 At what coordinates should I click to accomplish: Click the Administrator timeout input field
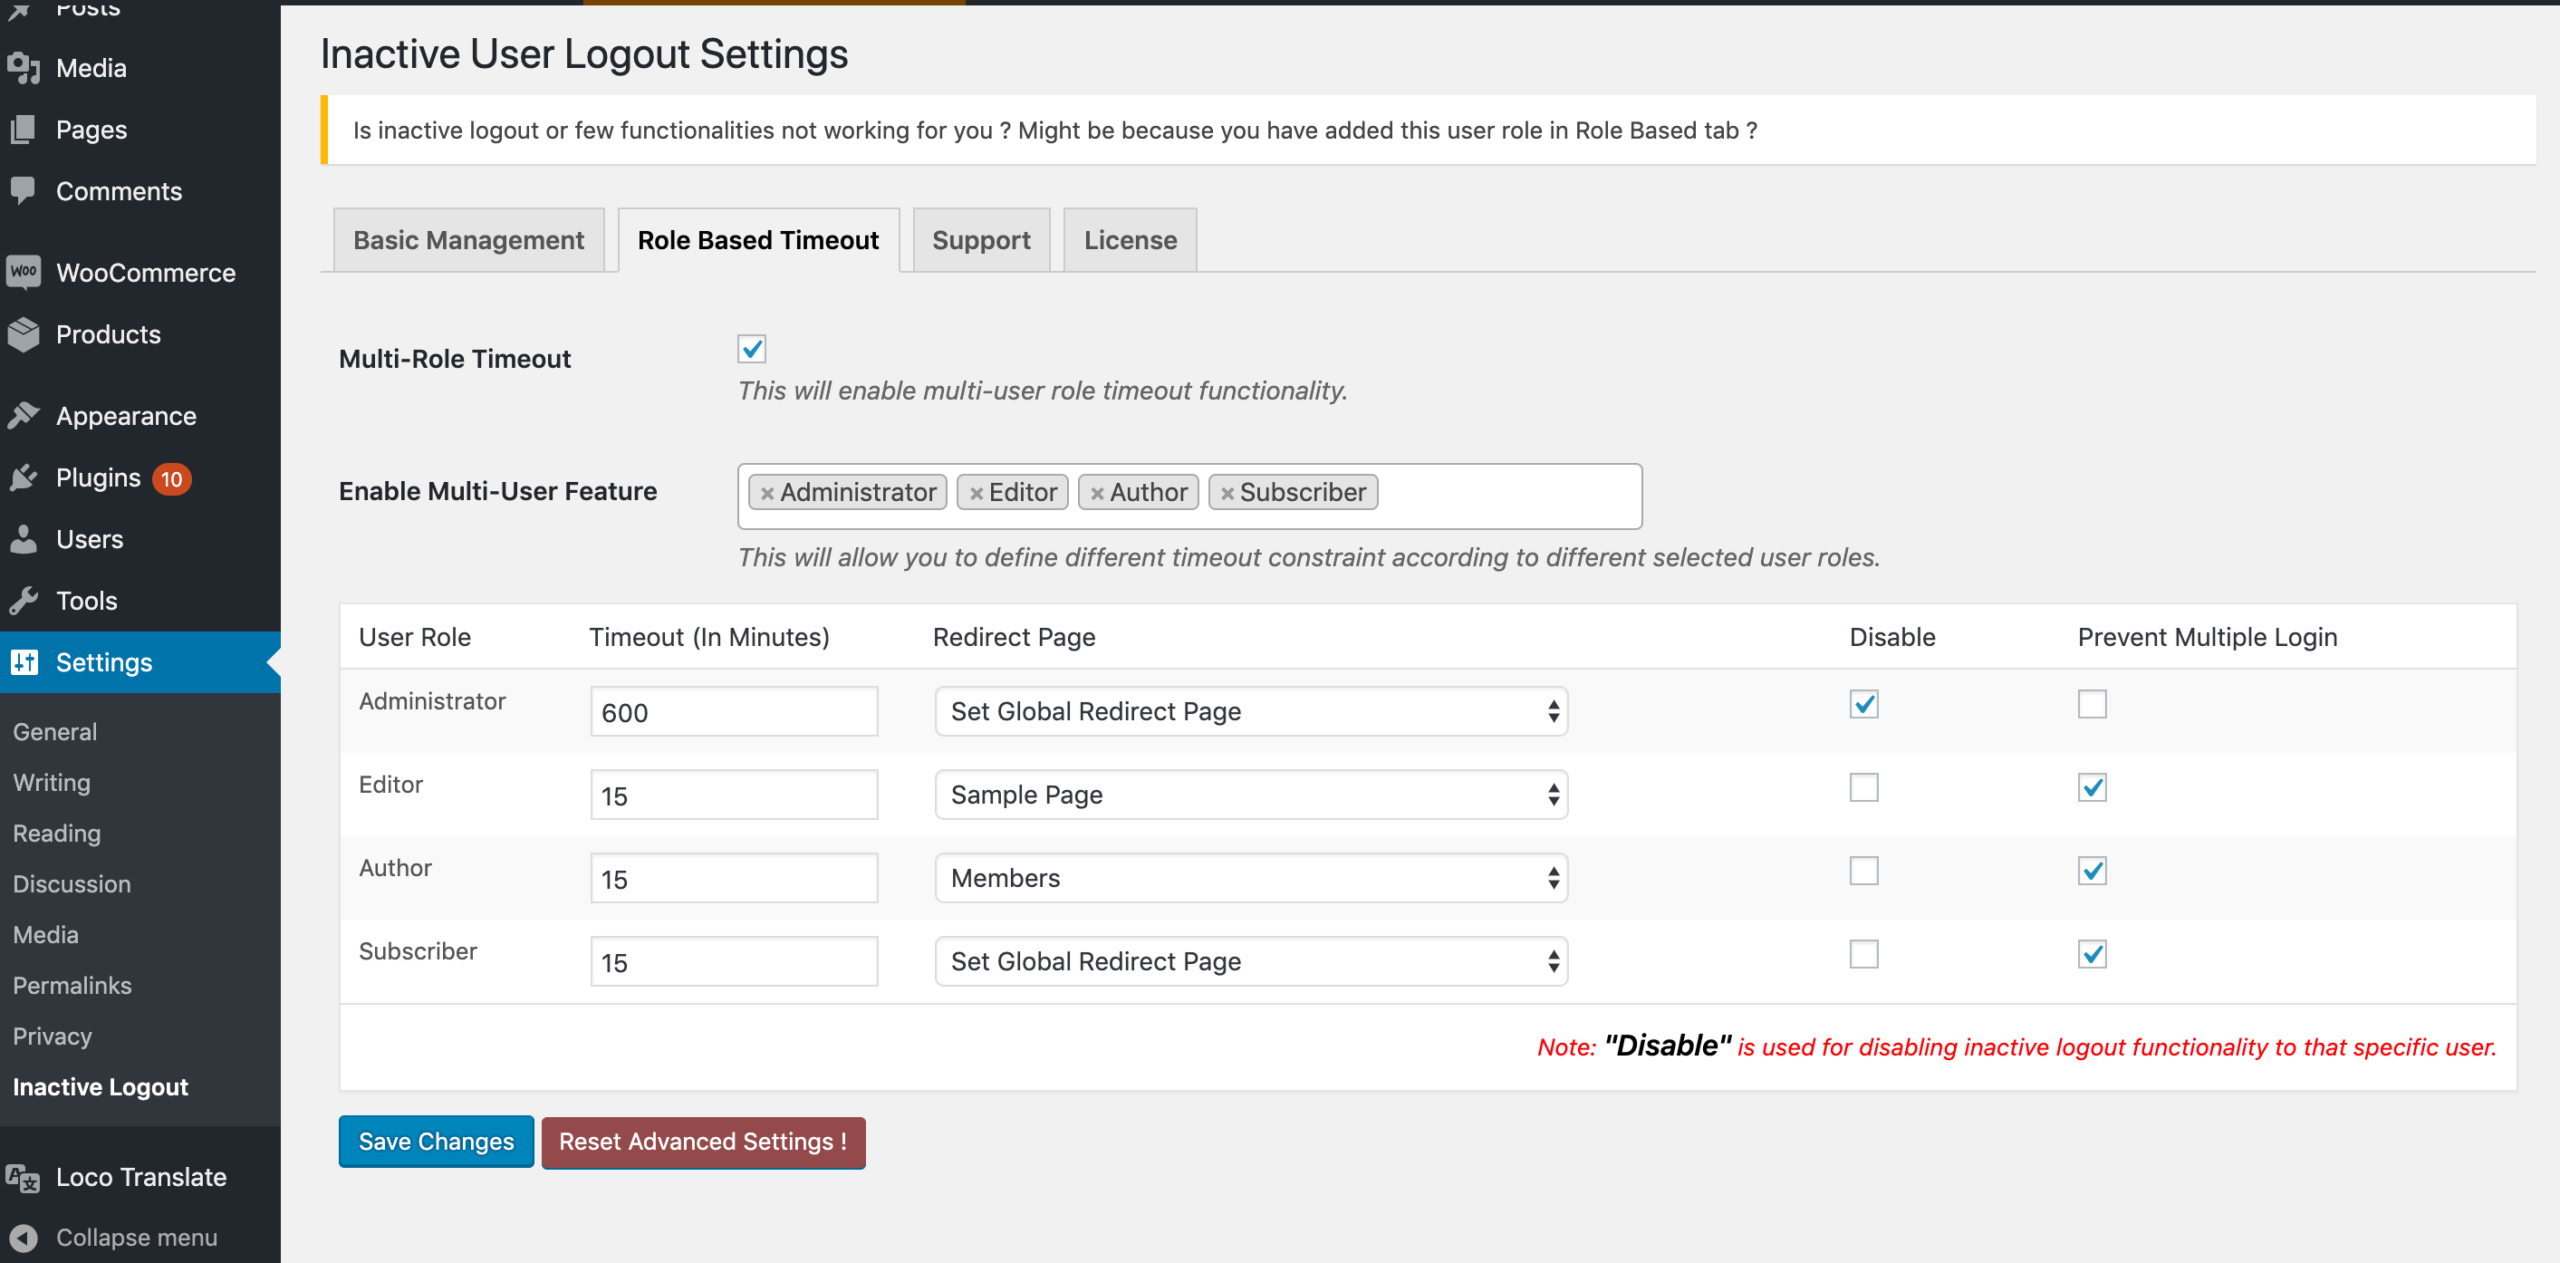pos(733,711)
